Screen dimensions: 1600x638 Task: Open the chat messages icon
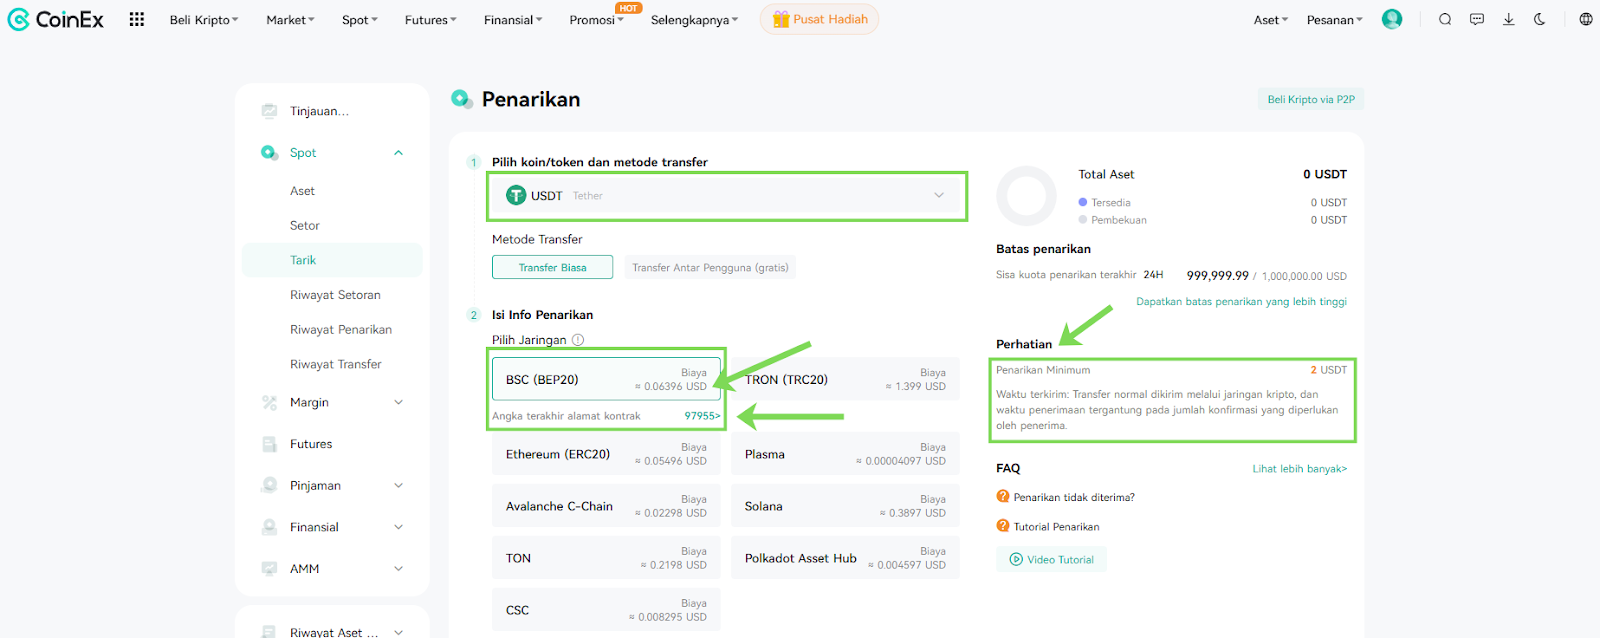1477,19
